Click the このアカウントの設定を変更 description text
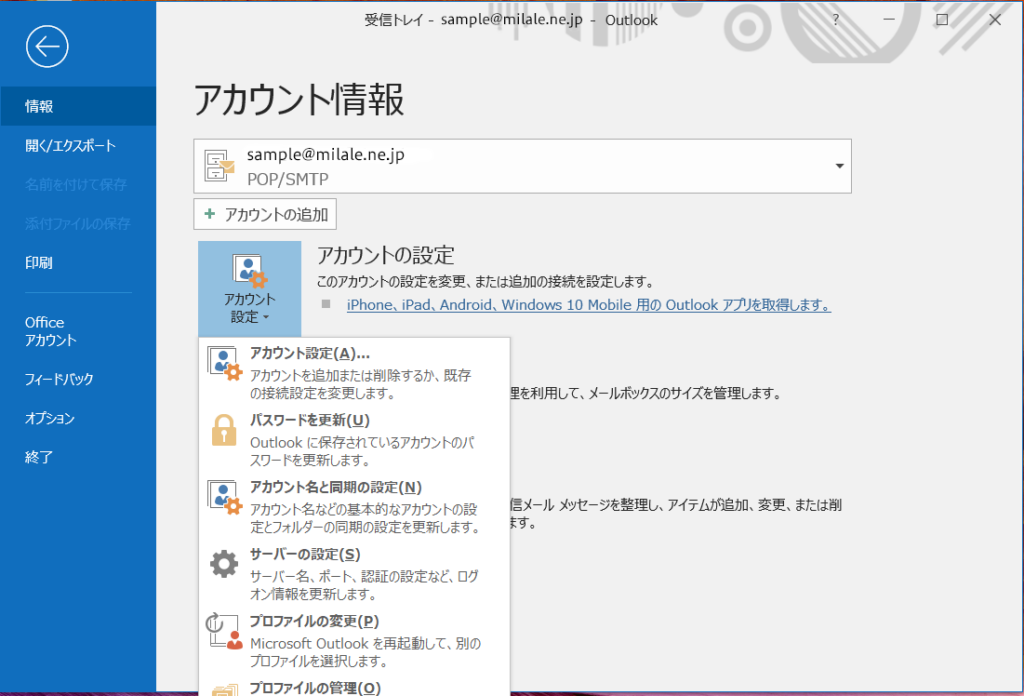1024x696 pixels. (x=485, y=281)
